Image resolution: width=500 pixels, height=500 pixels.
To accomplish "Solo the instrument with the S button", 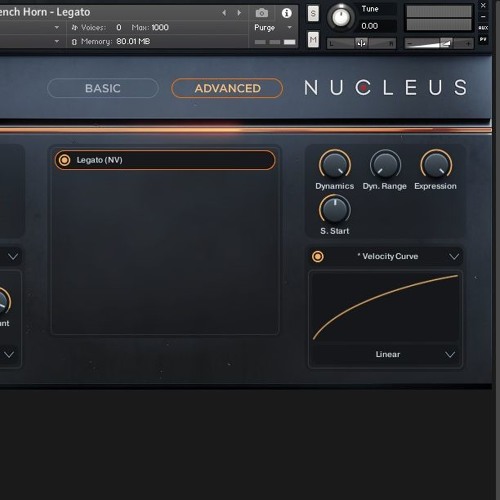I will pos(313,14).
